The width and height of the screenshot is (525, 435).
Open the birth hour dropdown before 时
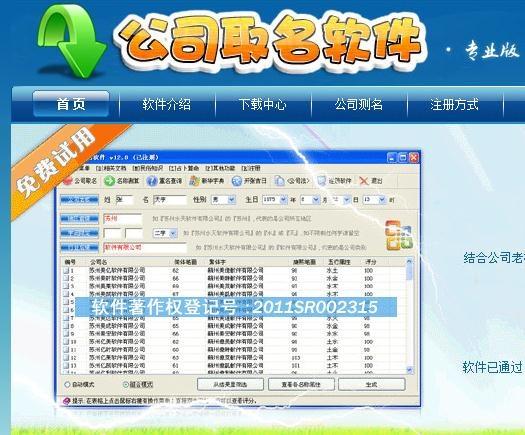coord(382,200)
